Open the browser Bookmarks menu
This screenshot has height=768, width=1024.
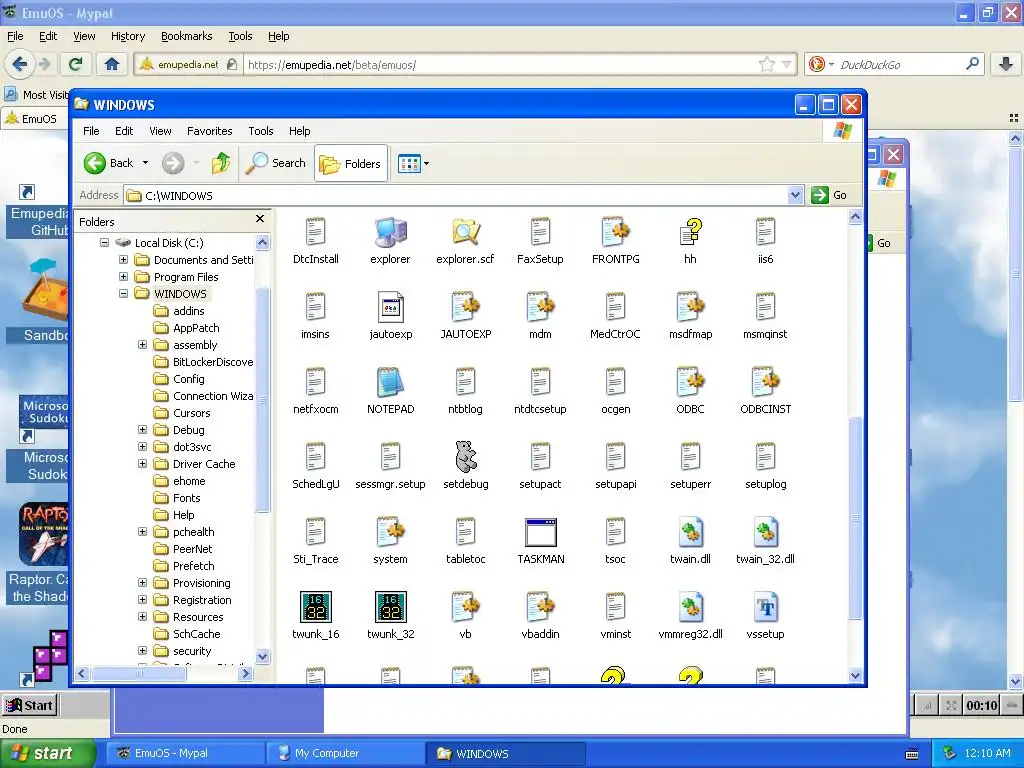coord(186,36)
